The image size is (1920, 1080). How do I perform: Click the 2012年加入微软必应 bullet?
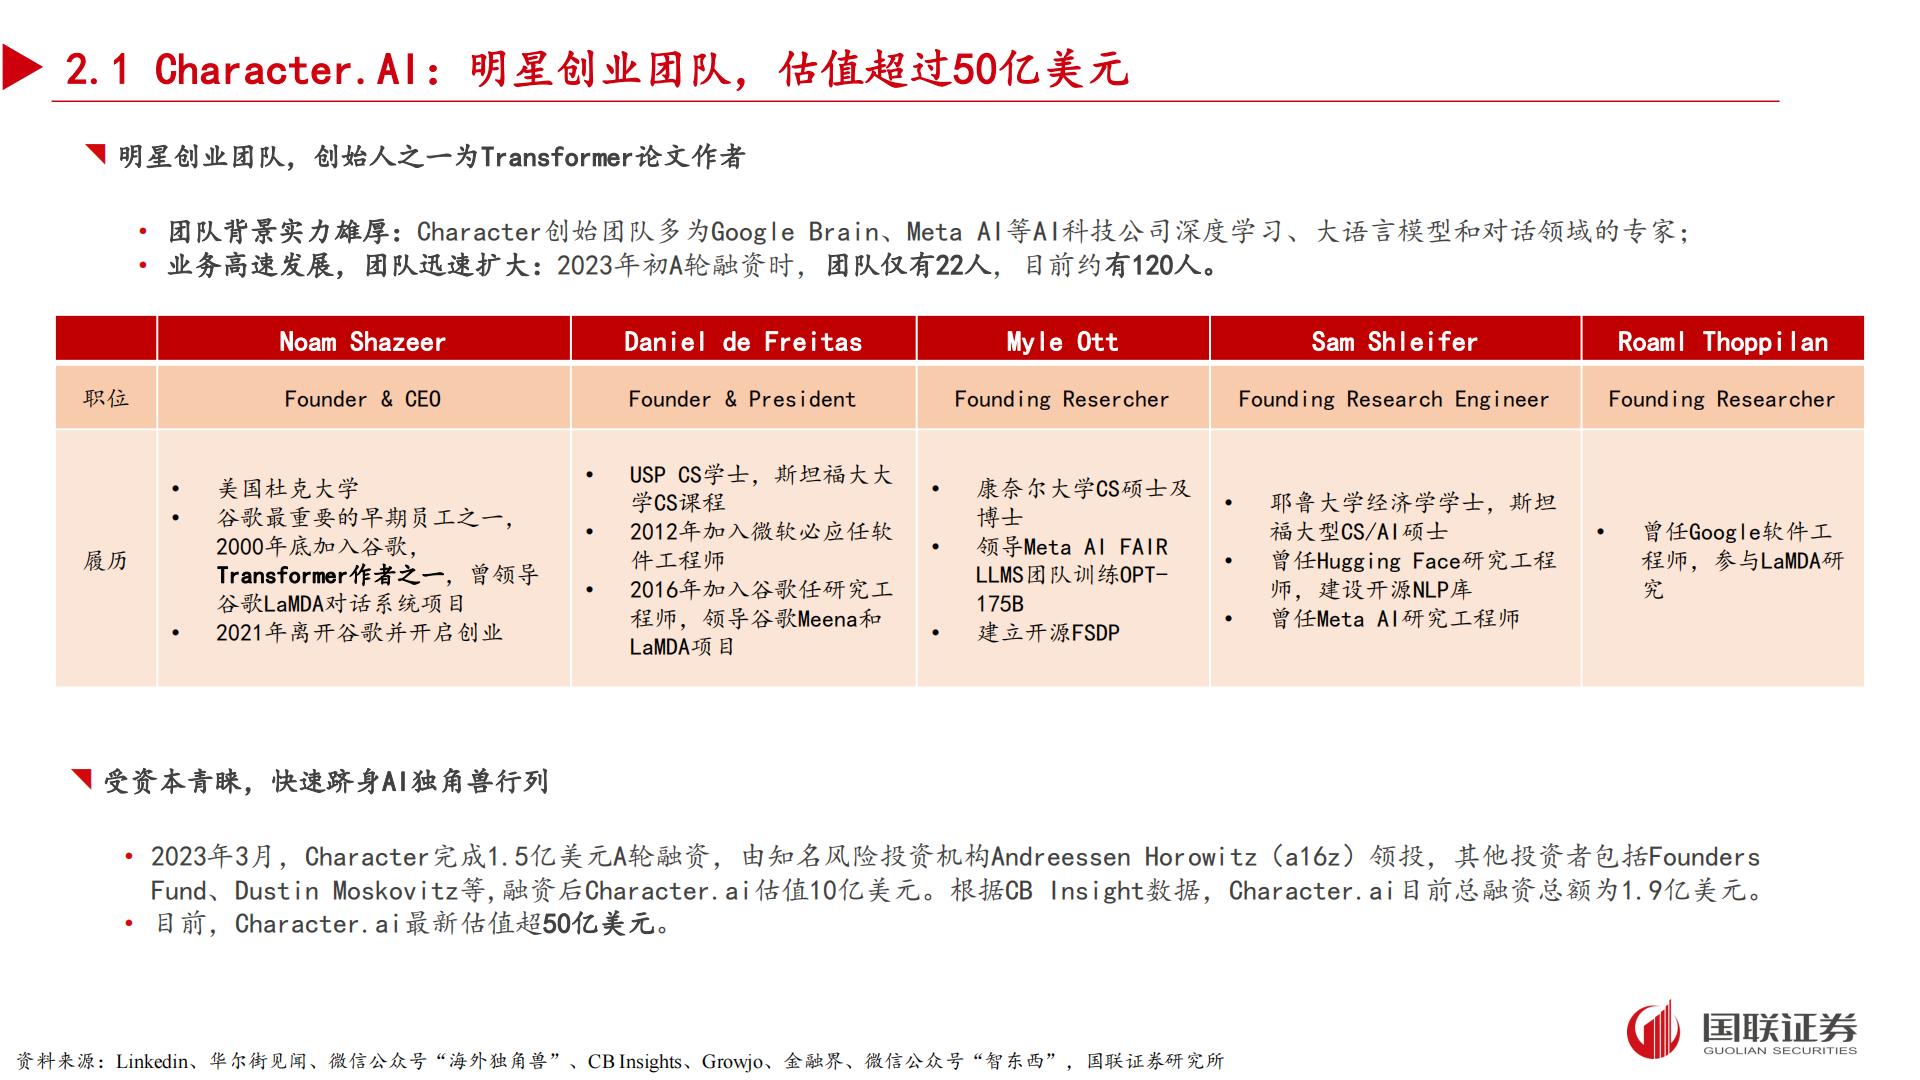coord(760,546)
